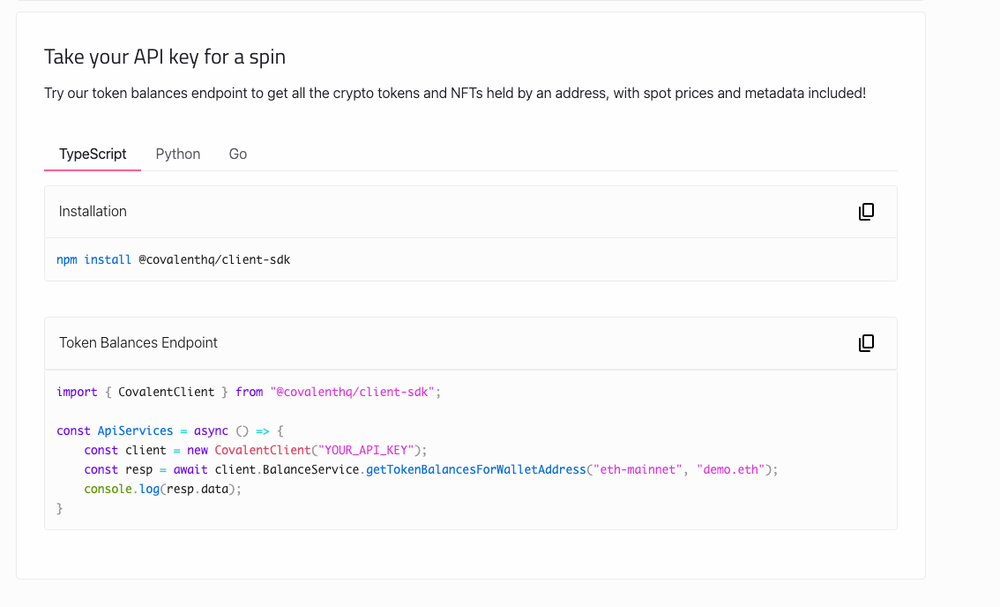Switch to the Go tab
The width and height of the screenshot is (1000, 607).
(x=238, y=154)
